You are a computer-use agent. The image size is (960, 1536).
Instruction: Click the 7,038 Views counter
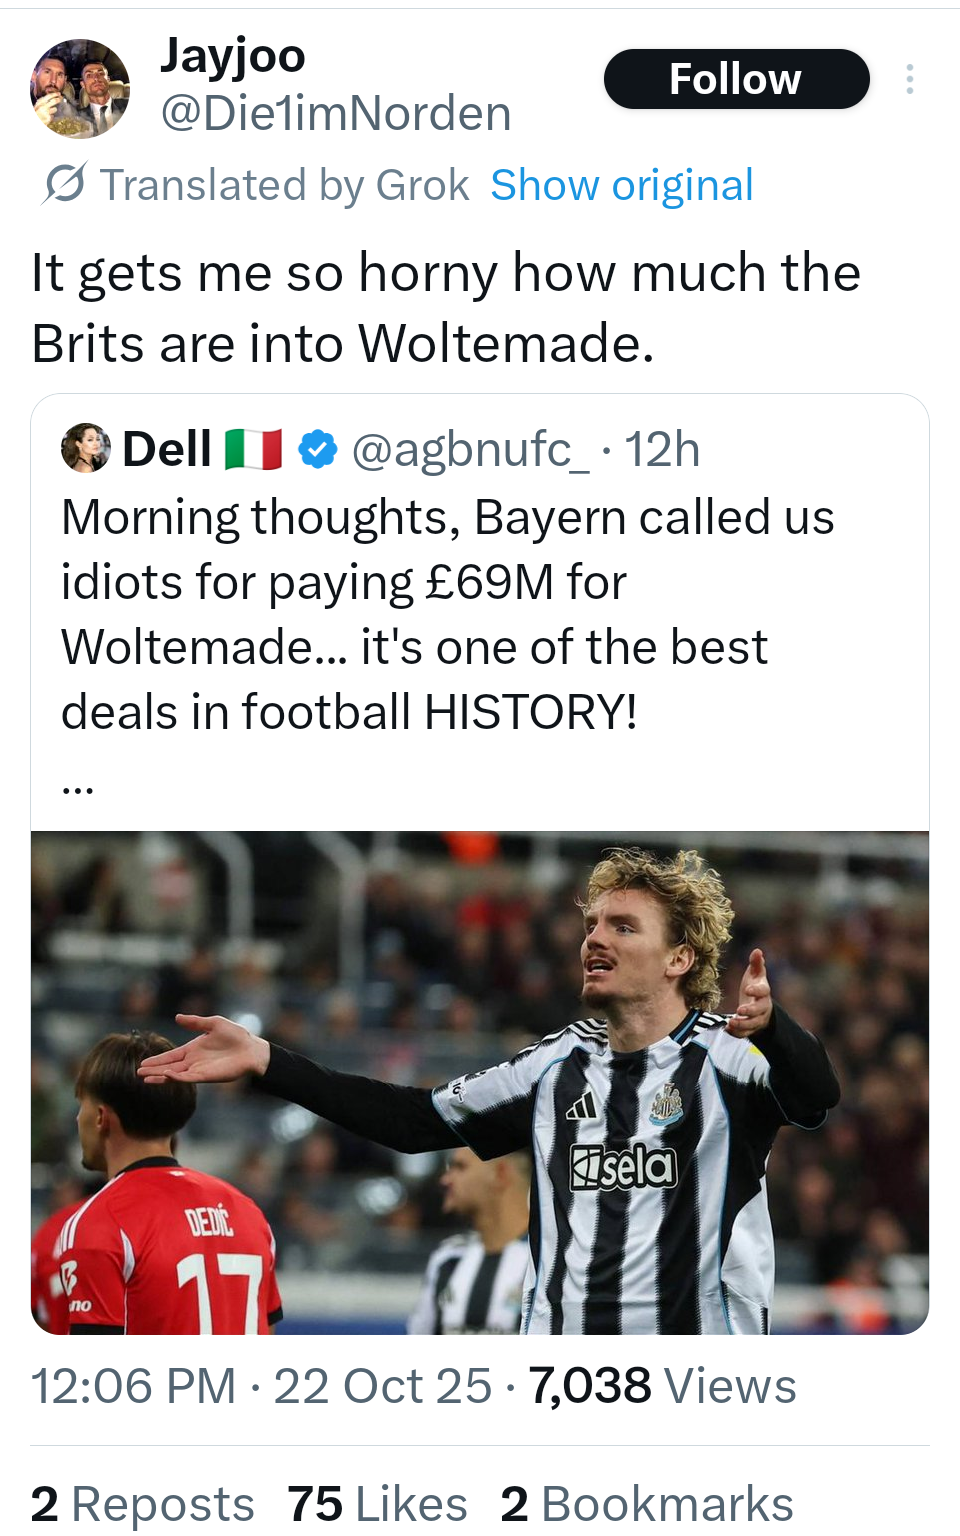tap(662, 1386)
